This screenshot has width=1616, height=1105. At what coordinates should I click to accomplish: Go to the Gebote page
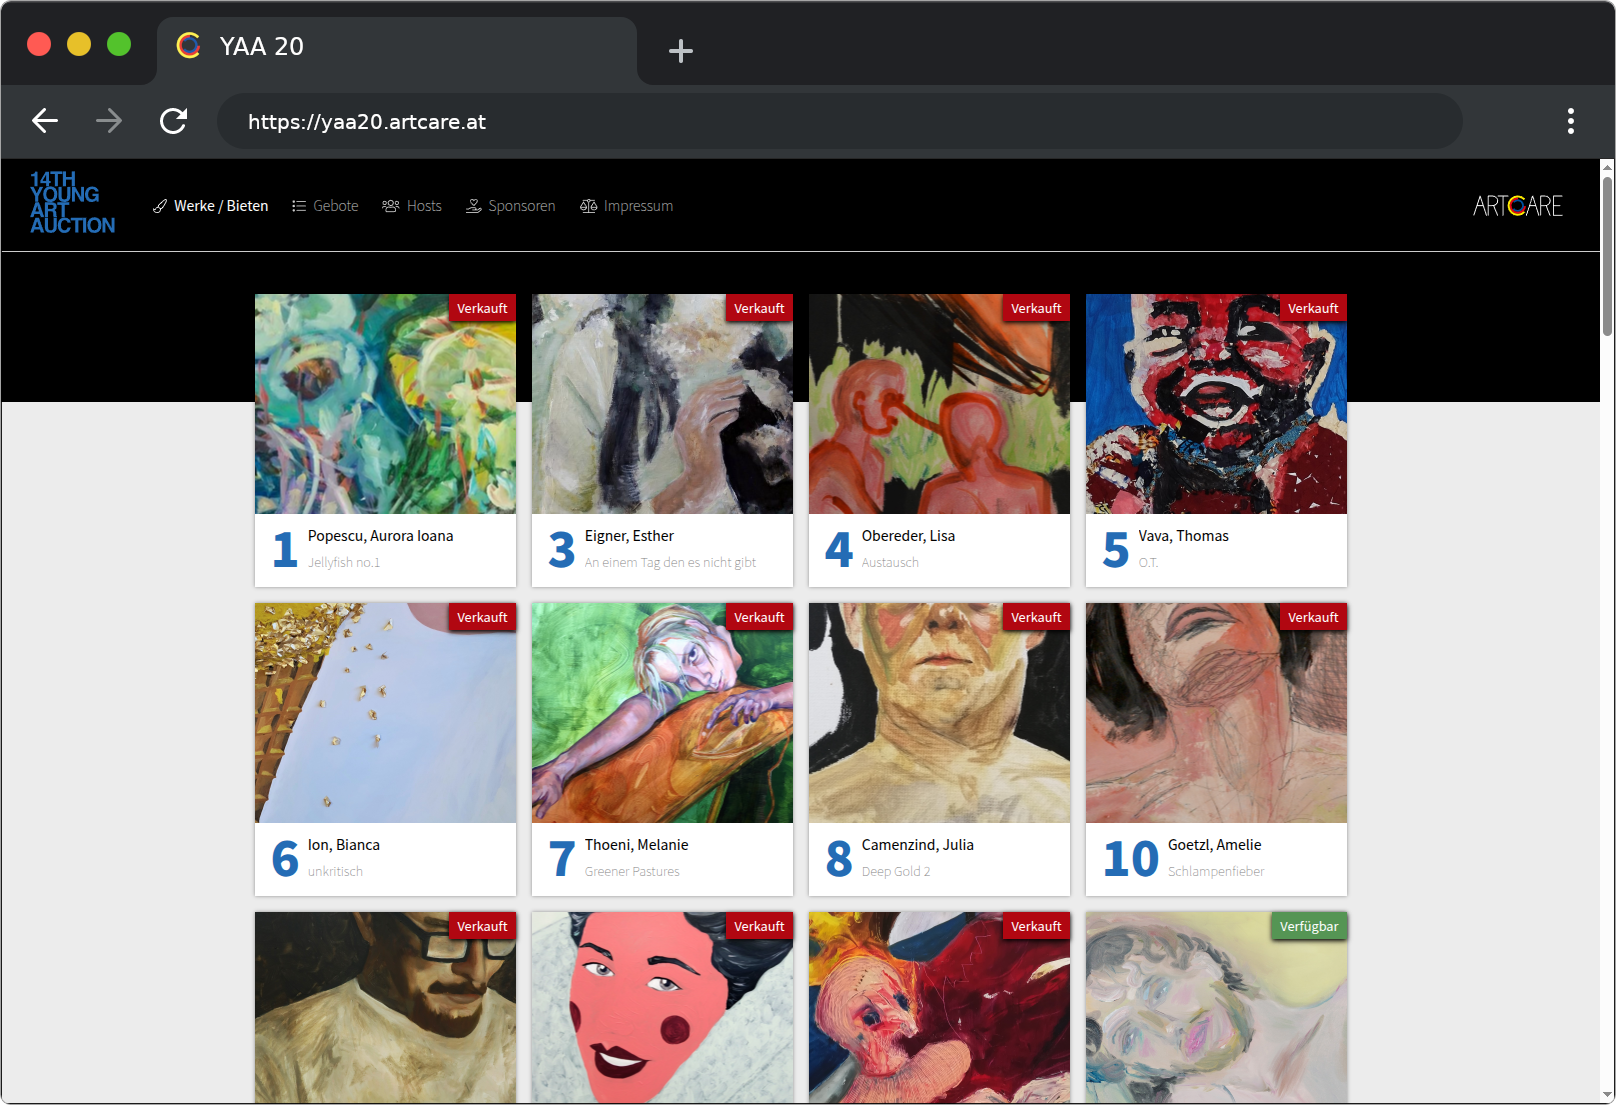pyautogui.click(x=325, y=206)
